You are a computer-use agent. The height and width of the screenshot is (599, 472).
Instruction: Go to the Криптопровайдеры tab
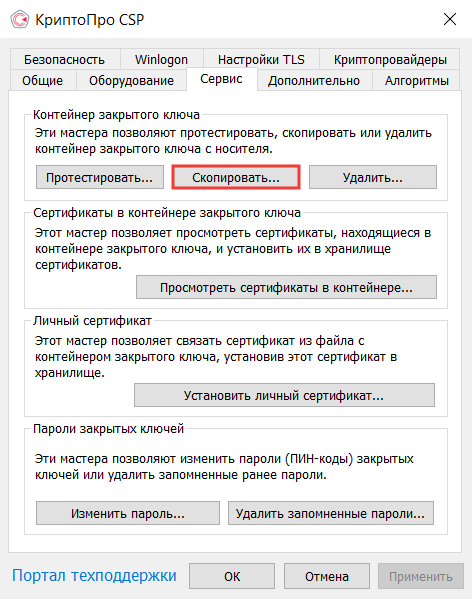(390, 60)
